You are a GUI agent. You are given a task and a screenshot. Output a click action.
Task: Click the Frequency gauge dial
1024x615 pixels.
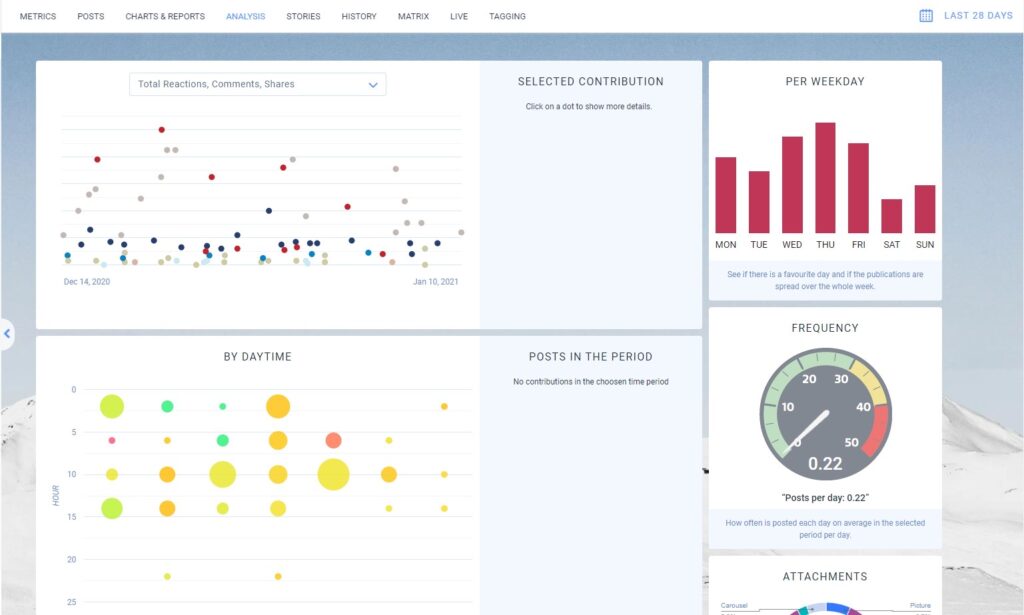(825, 415)
